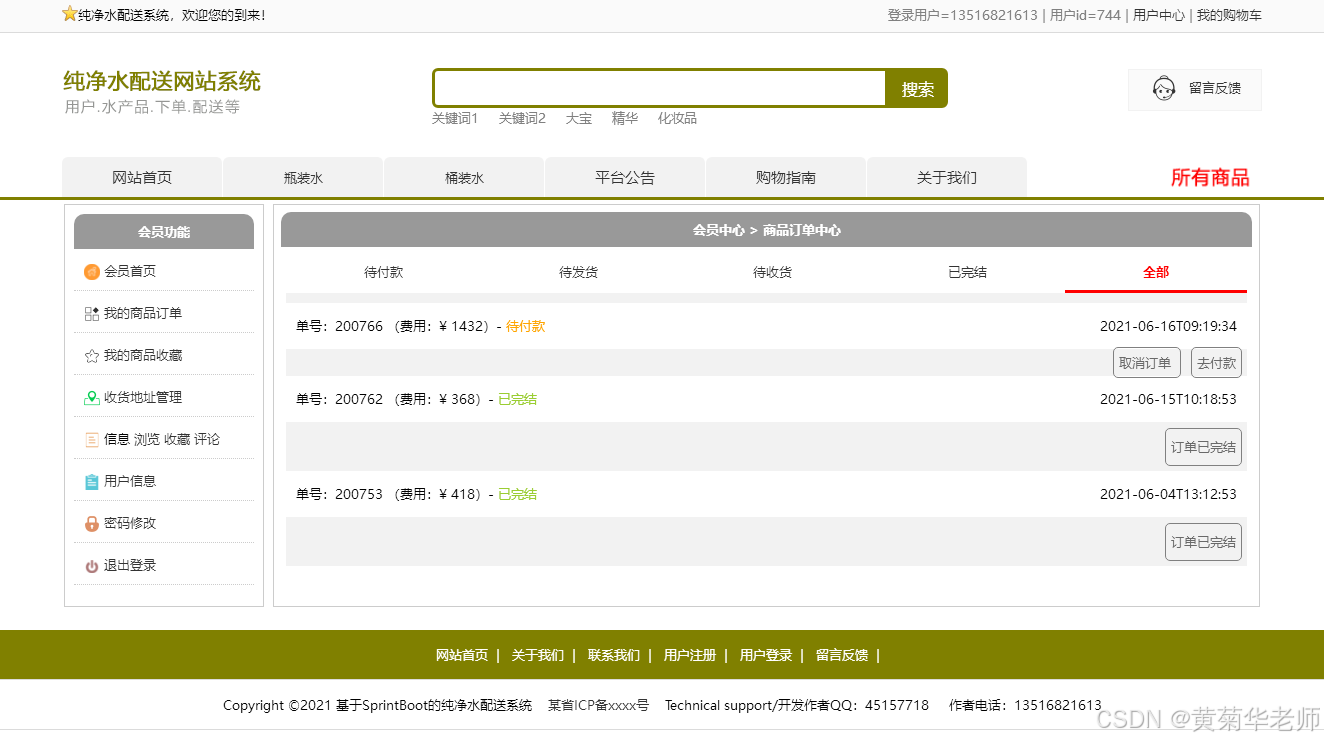Screen dimensions: 1324x741
Task: Open 我的购物车 in the top bar
Action: click(1228, 15)
